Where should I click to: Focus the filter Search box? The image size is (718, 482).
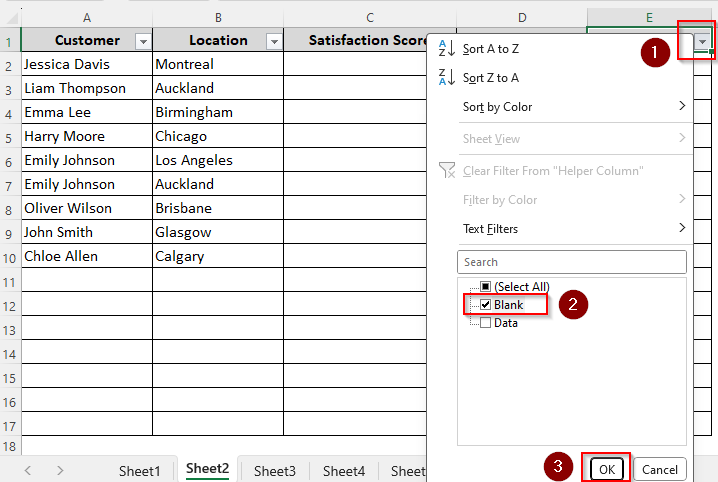(571, 262)
